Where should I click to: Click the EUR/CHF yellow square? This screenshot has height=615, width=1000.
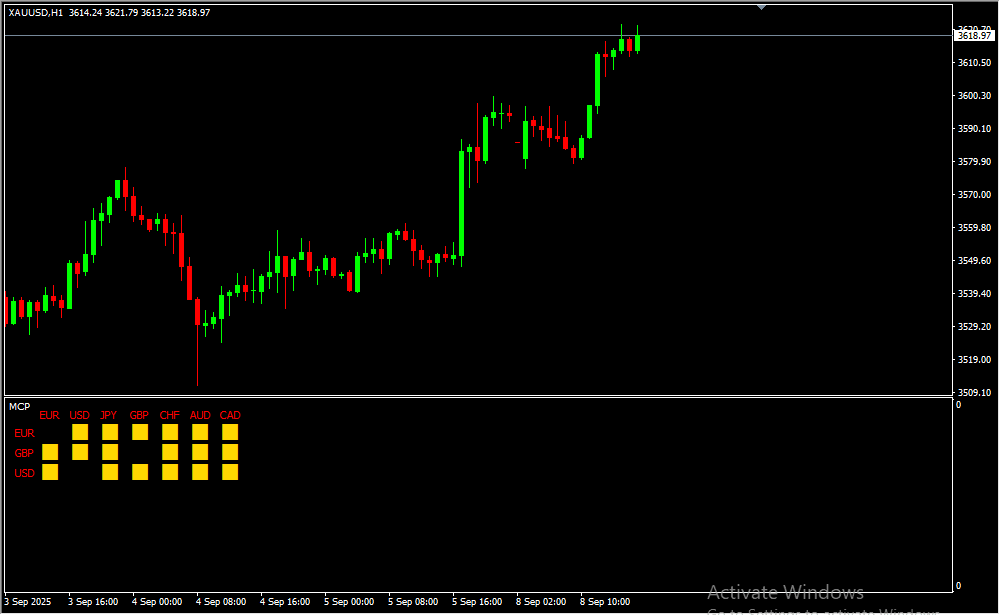tap(170, 432)
